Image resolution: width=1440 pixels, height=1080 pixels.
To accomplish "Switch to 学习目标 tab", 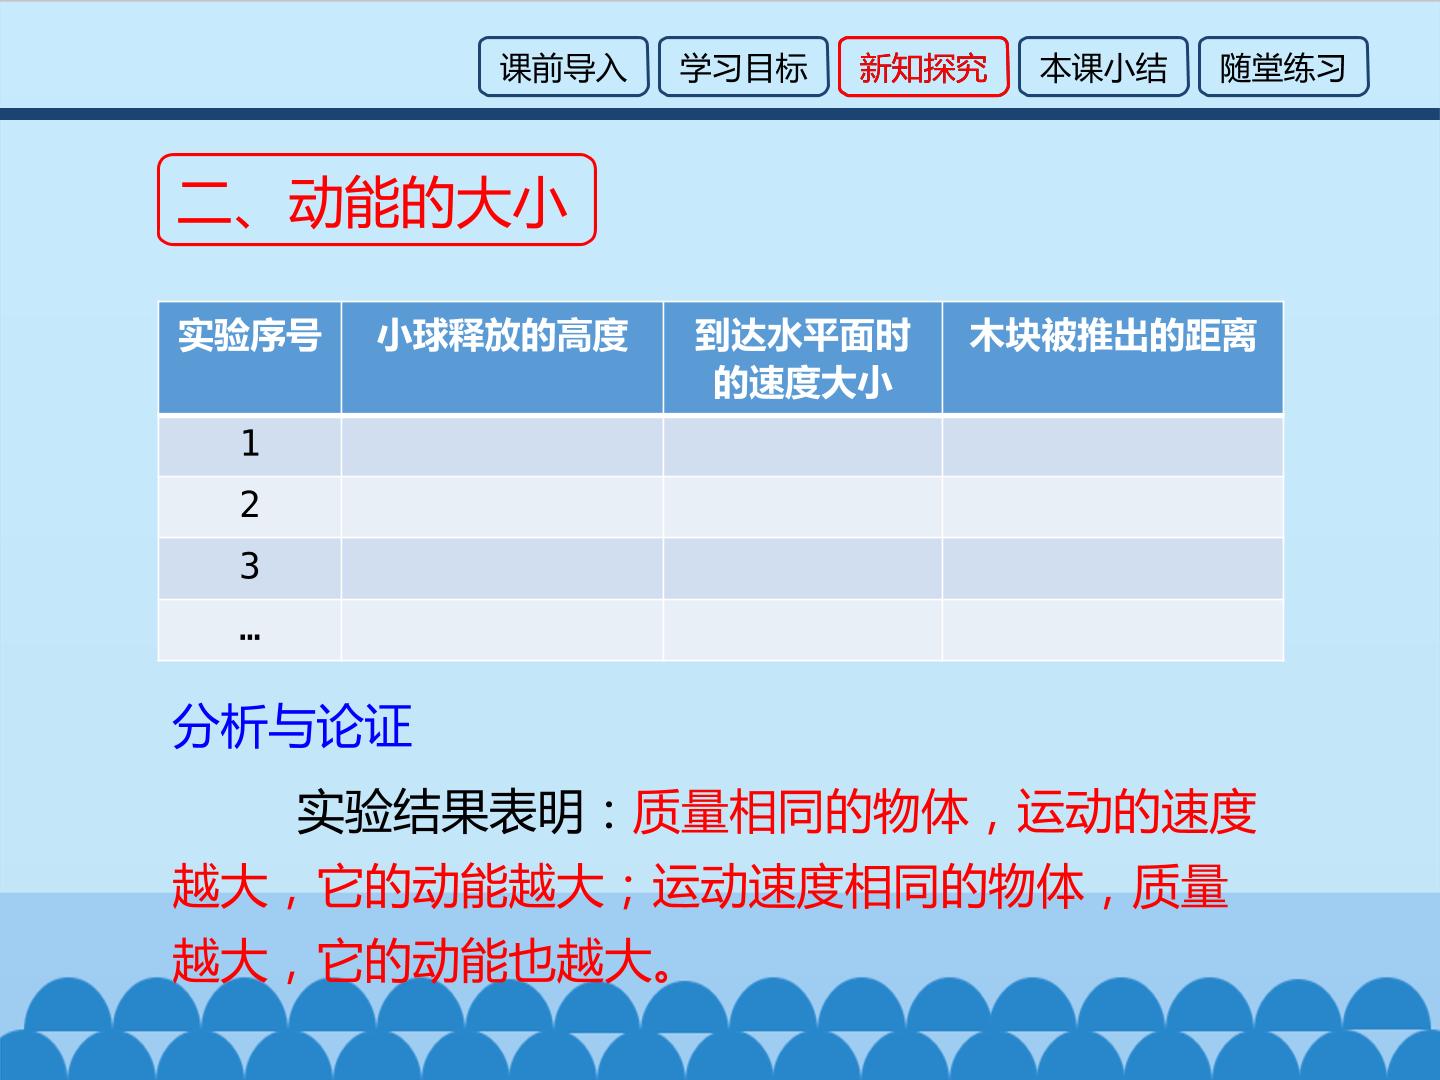I will click(743, 67).
